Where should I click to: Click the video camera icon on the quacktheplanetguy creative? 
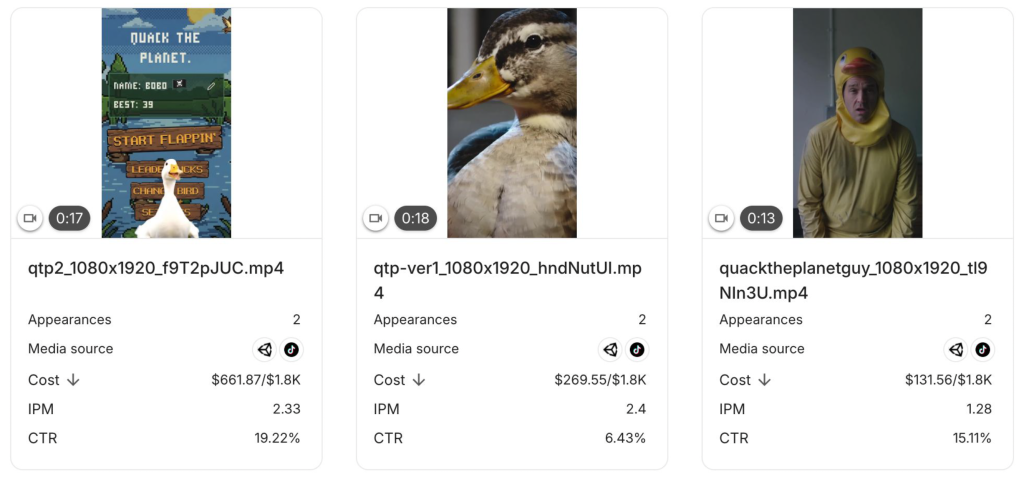point(722,218)
